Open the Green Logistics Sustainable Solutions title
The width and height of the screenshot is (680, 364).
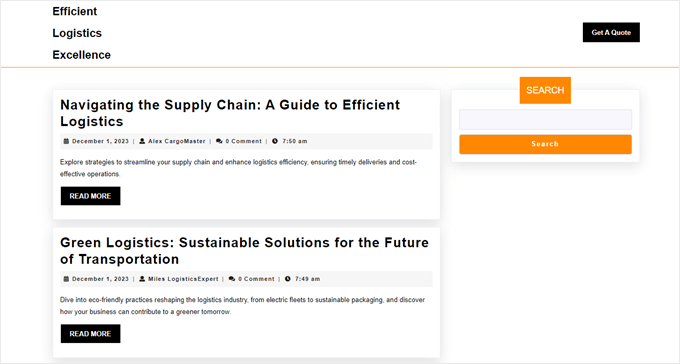point(244,251)
